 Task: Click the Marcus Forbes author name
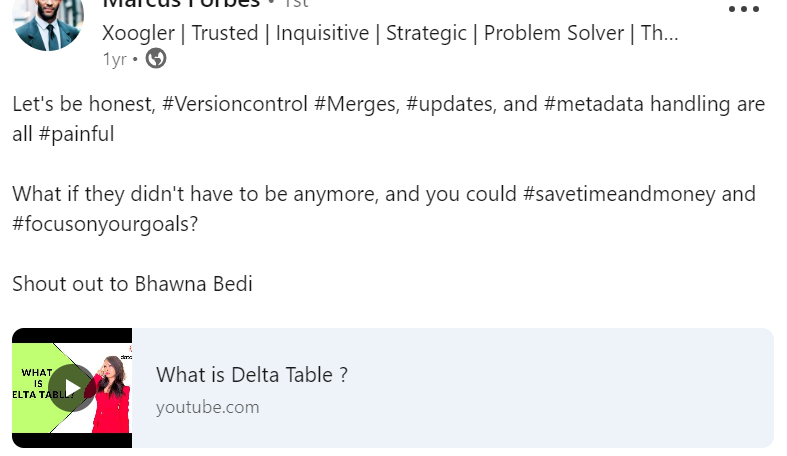click(x=180, y=4)
